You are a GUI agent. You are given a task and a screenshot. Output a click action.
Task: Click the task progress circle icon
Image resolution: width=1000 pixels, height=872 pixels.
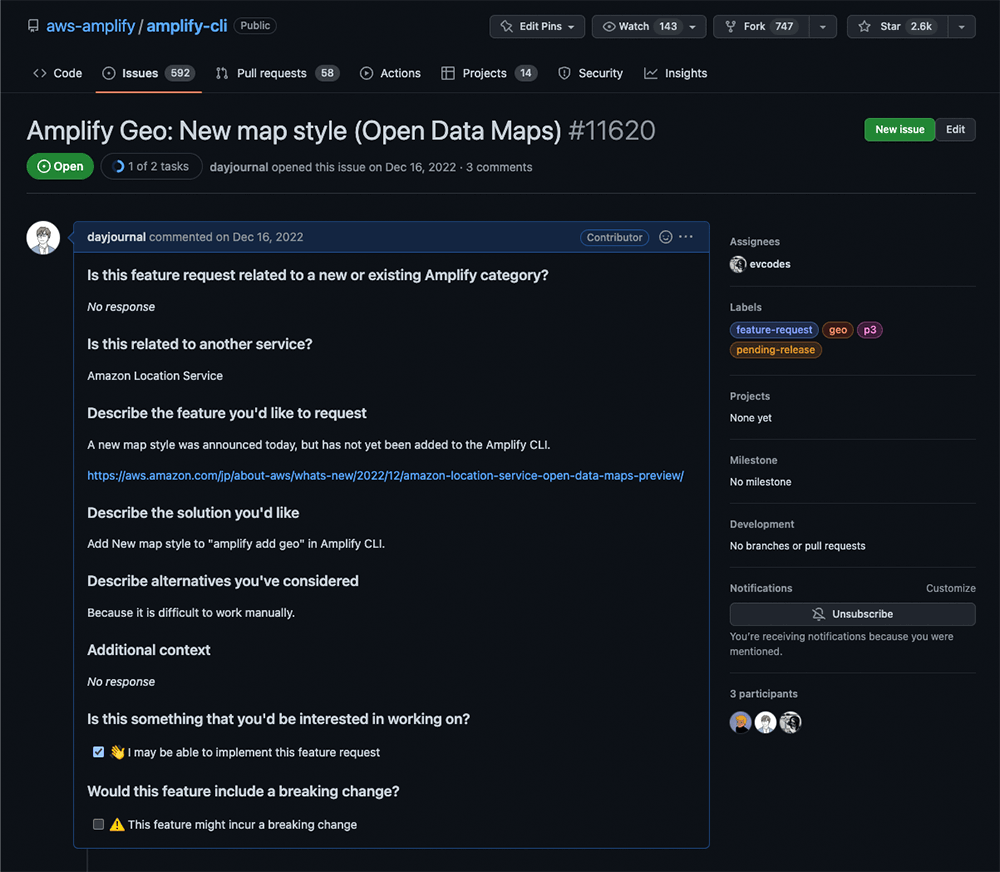tap(118, 166)
